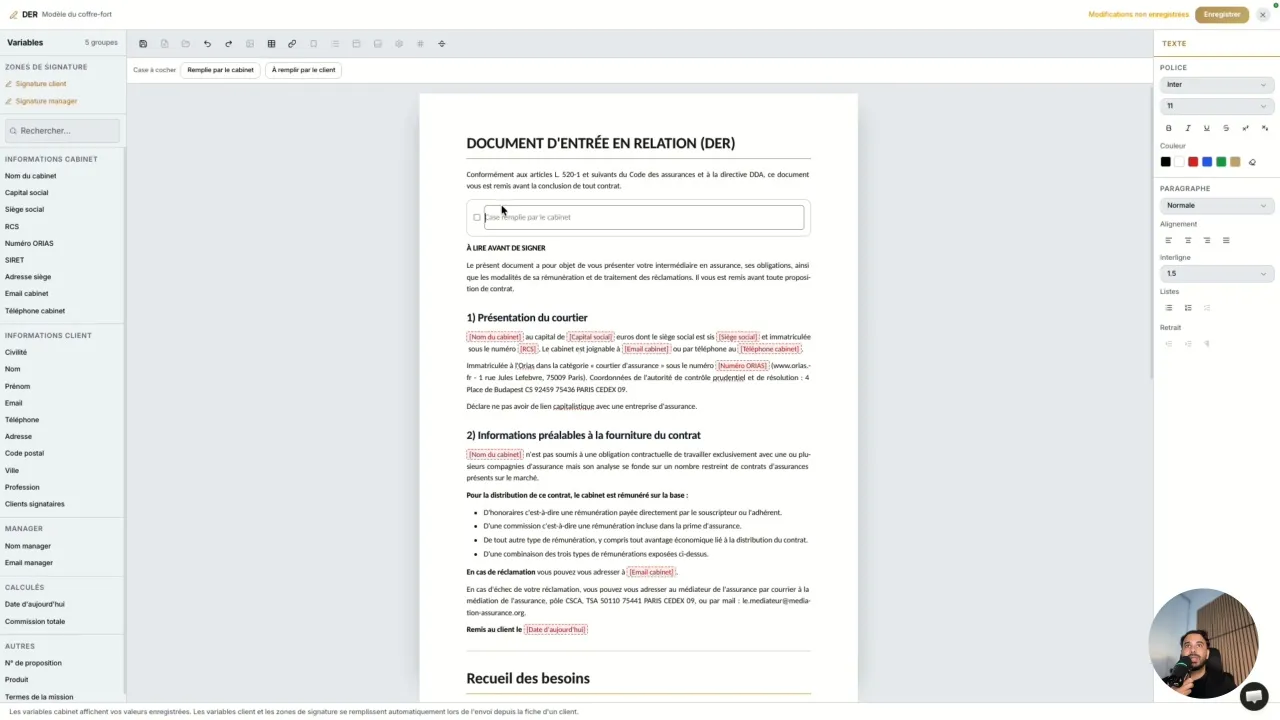Insert a table from the toolbar

click(x=271, y=44)
